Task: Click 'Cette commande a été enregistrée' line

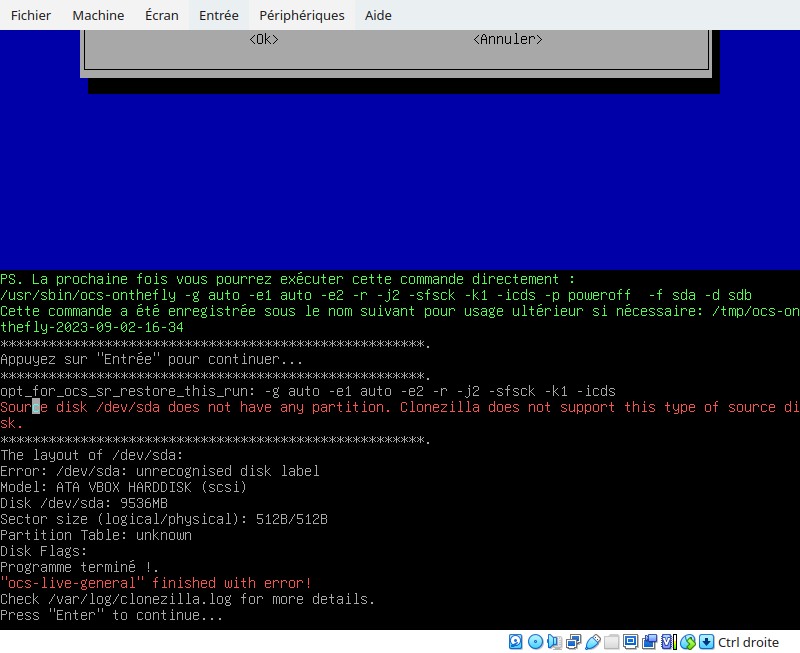Action: tap(400, 319)
